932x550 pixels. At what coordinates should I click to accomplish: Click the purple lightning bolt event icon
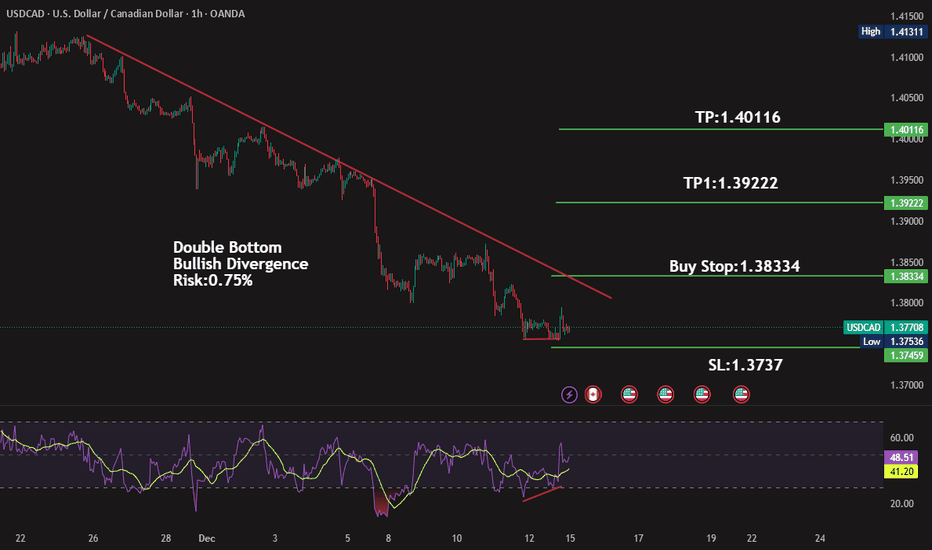click(x=569, y=394)
